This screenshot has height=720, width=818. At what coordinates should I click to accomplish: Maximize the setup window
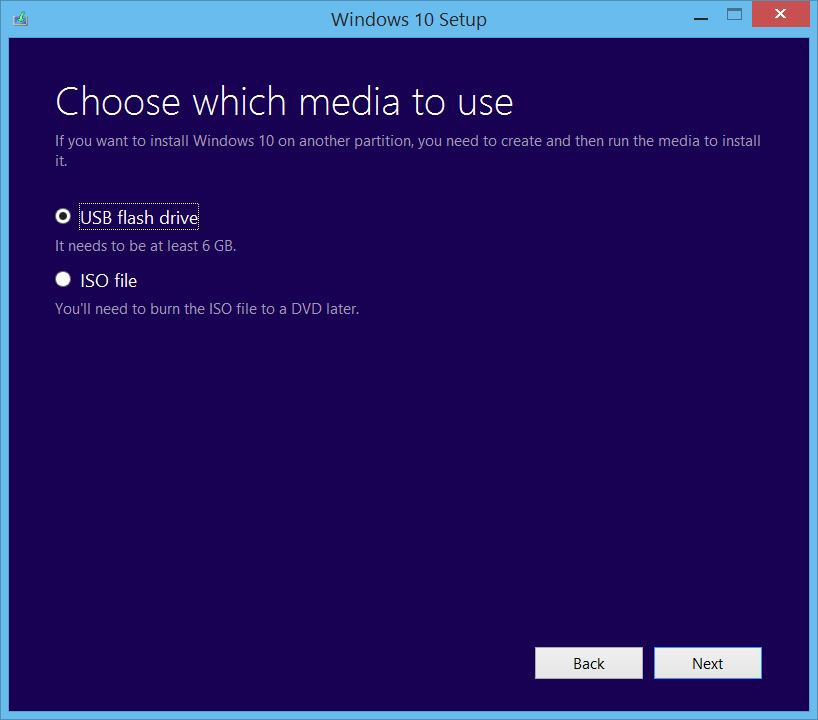click(x=733, y=12)
